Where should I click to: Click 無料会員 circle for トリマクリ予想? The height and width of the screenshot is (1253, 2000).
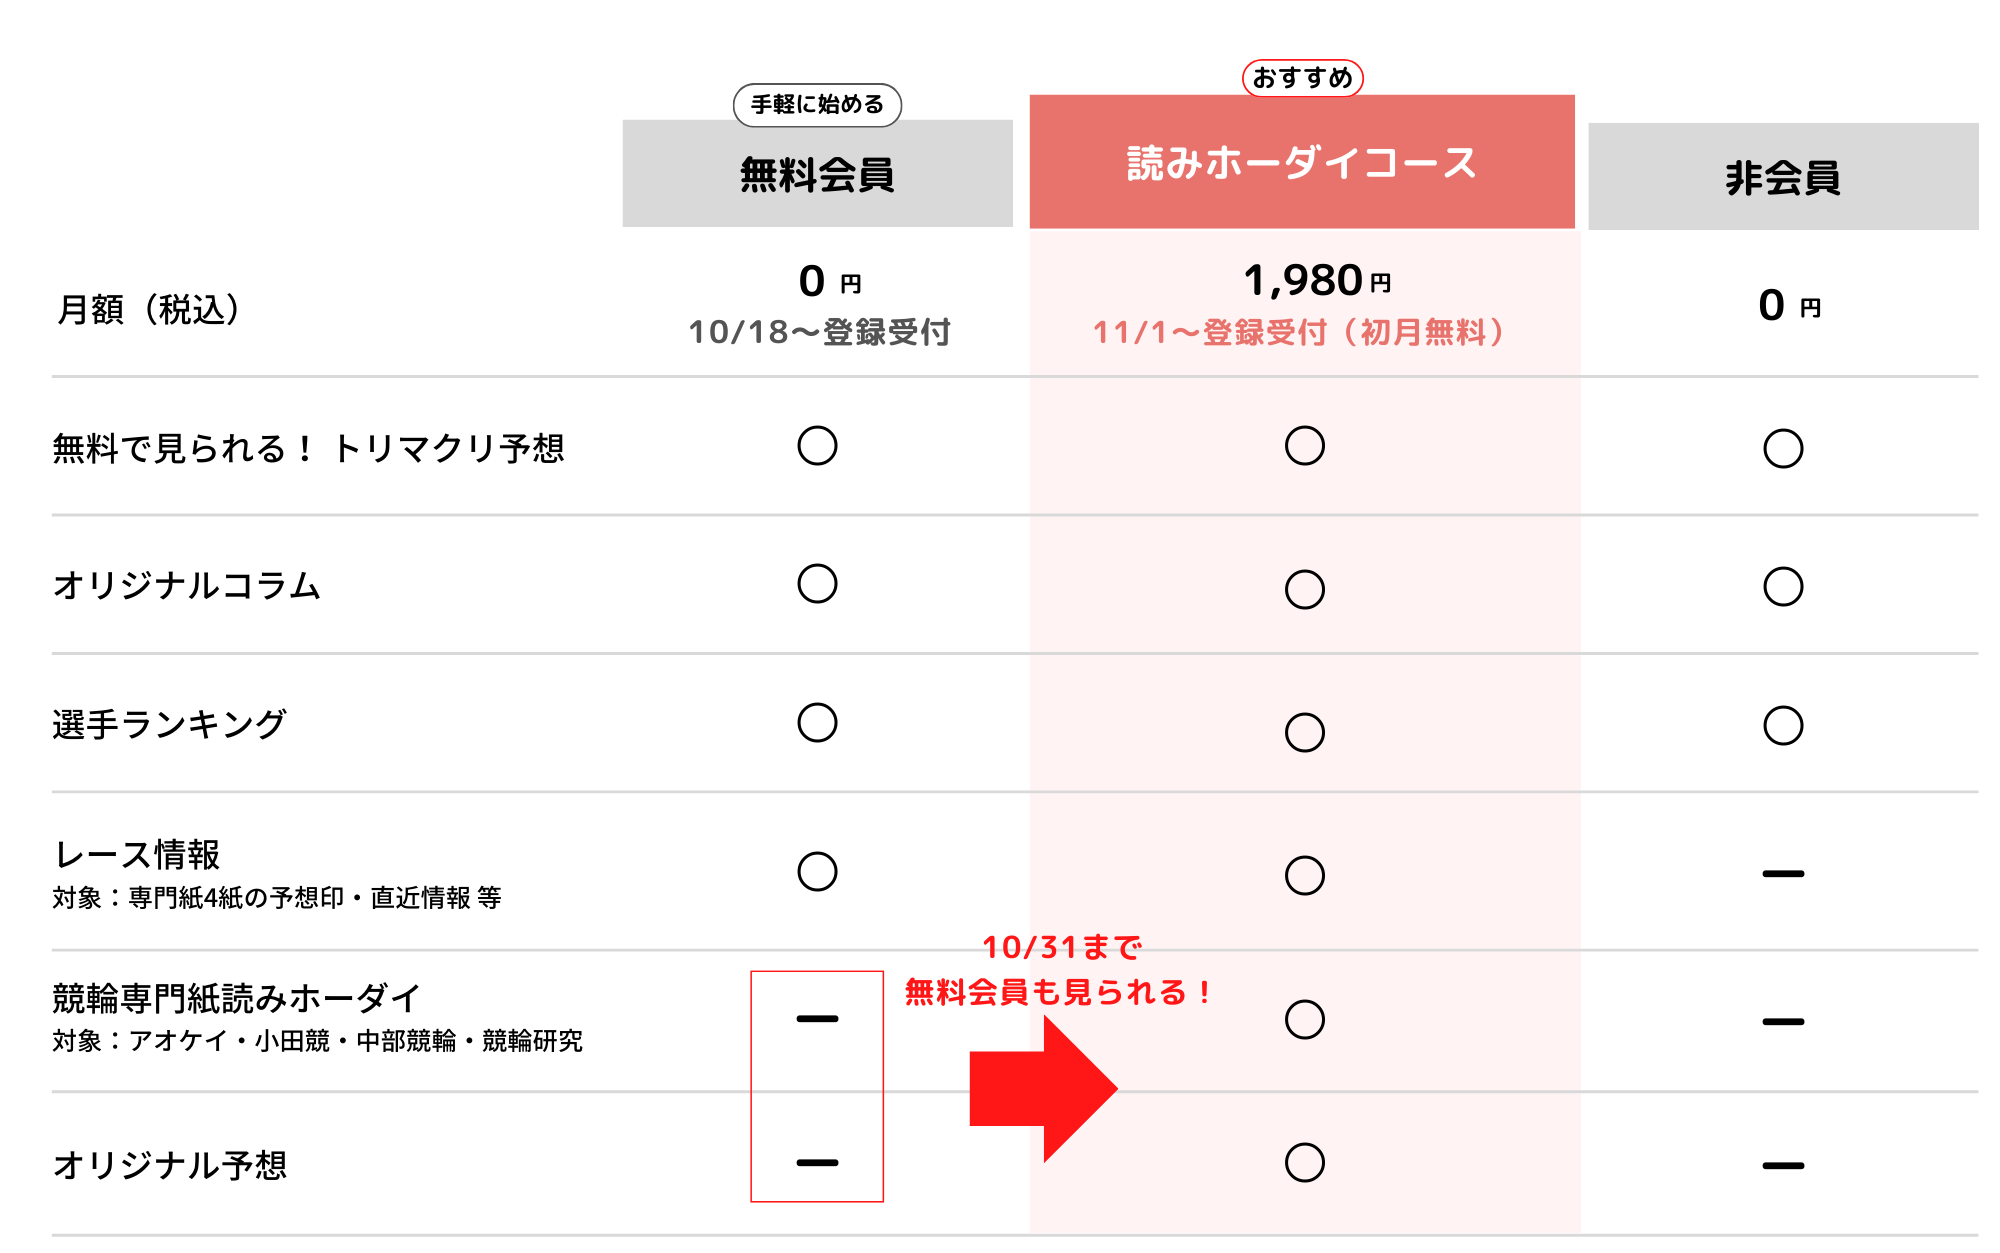tap(817, 446)
